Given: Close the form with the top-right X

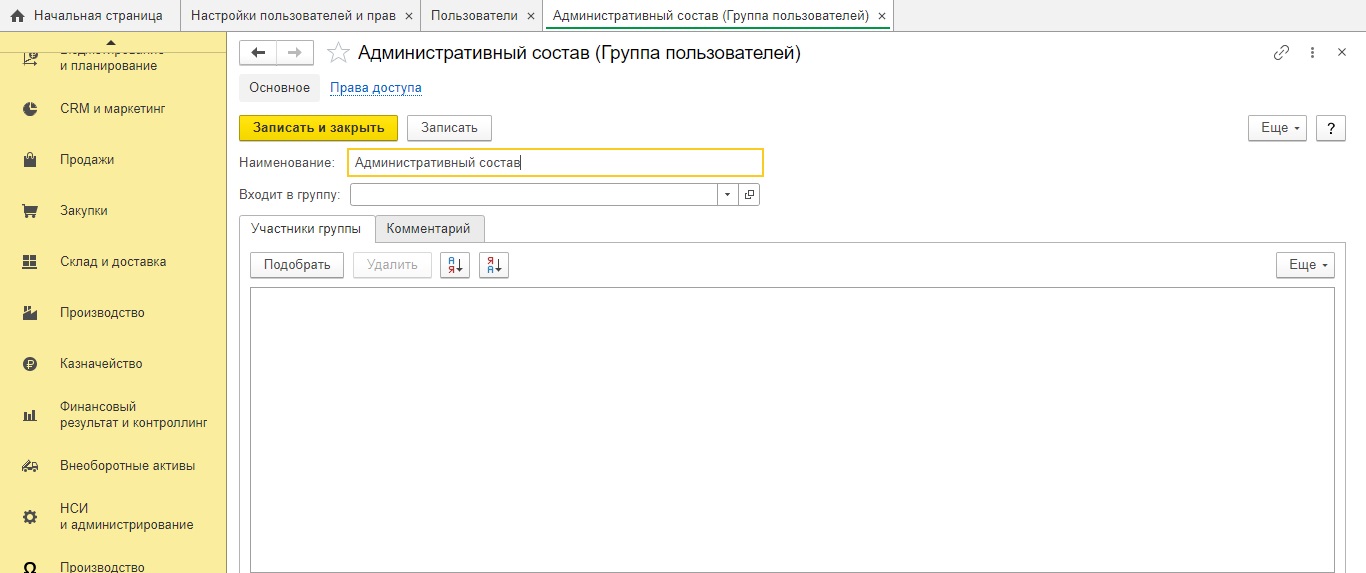Looking at the screenshot, I should (1342, 53).
